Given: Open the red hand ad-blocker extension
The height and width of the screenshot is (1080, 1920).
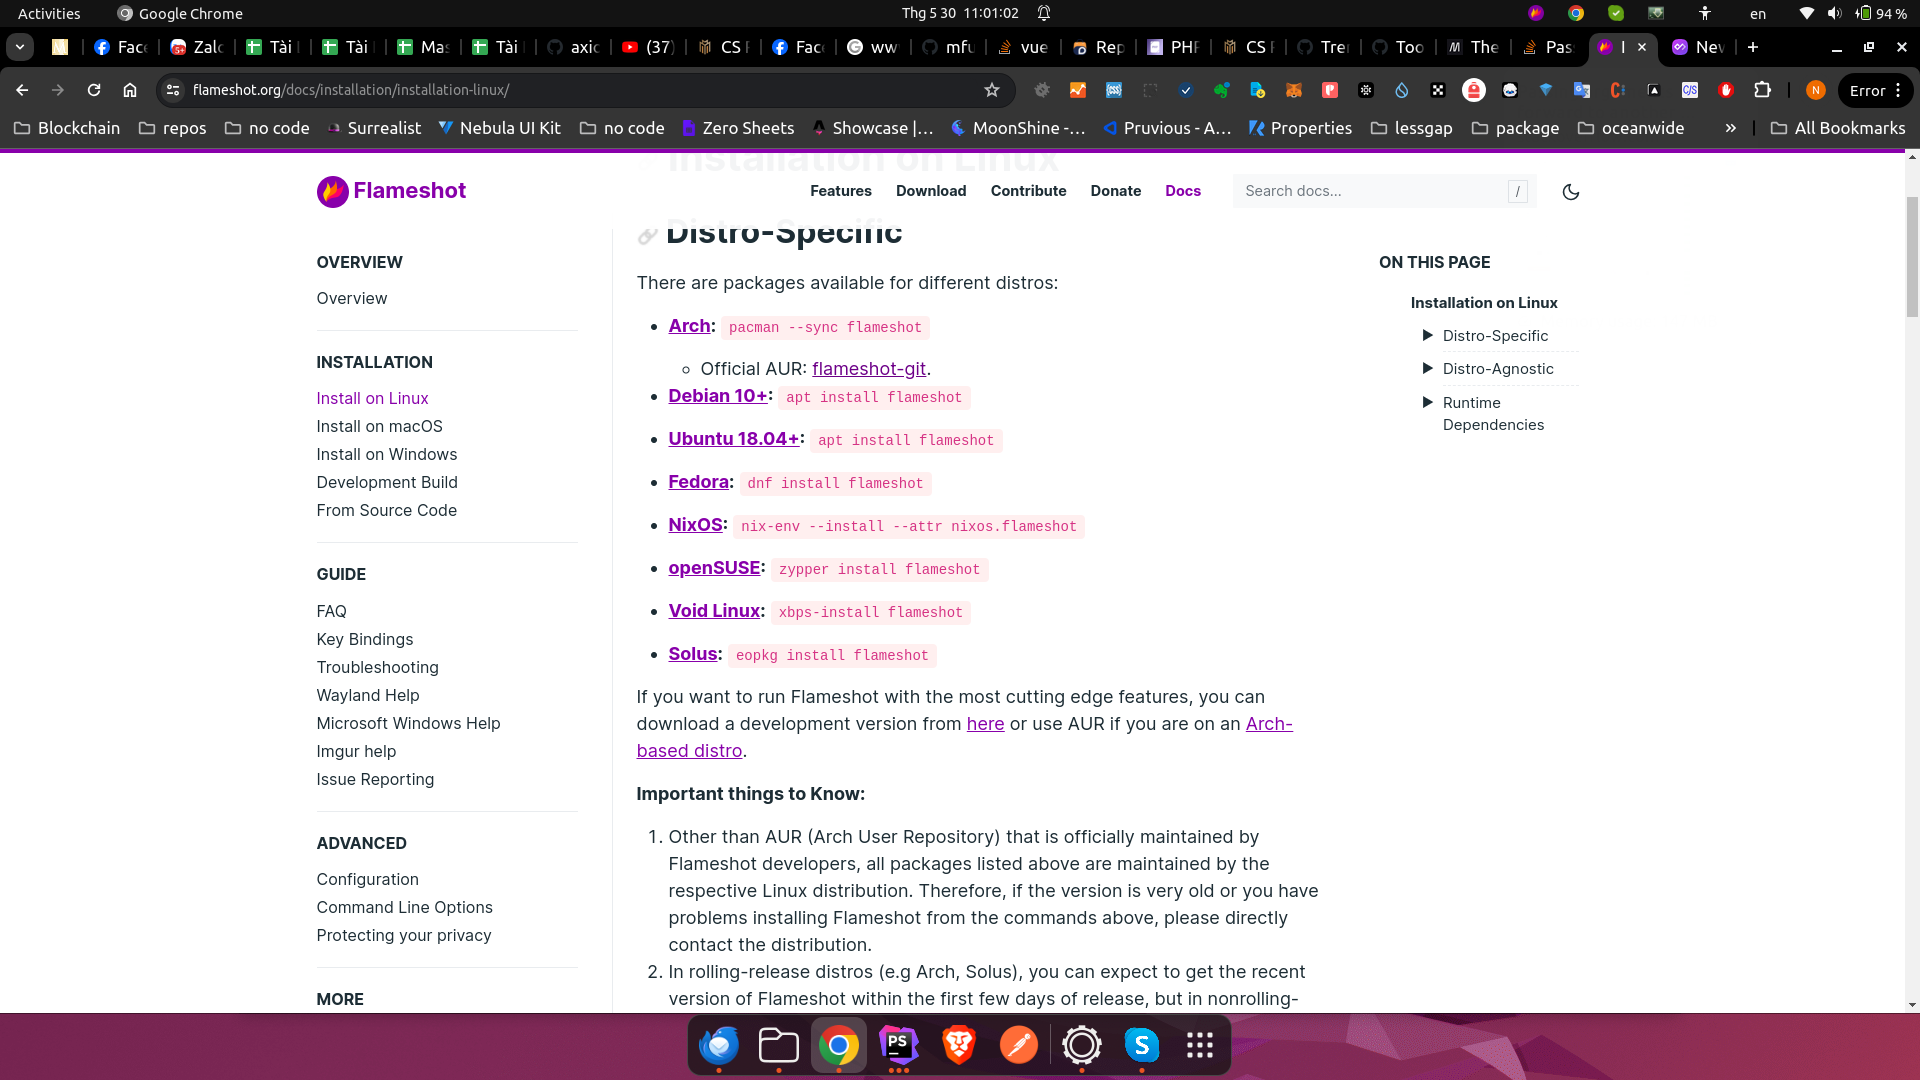Looking at the screenshot, I should [1726, 90].
